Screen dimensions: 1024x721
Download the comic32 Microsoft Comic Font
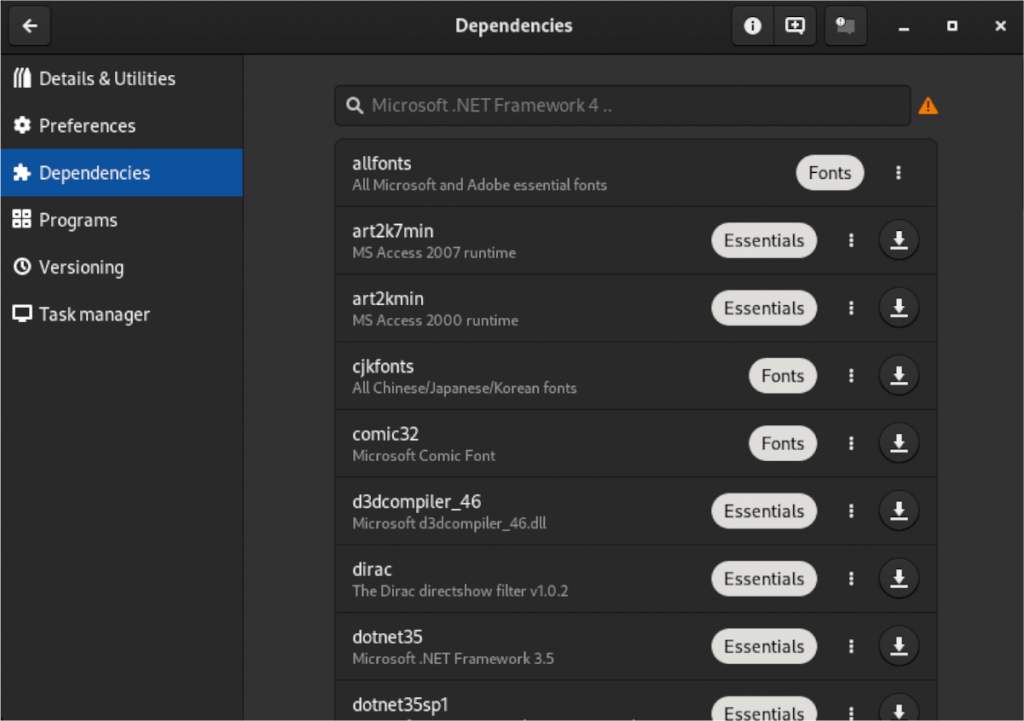(898, 443)
